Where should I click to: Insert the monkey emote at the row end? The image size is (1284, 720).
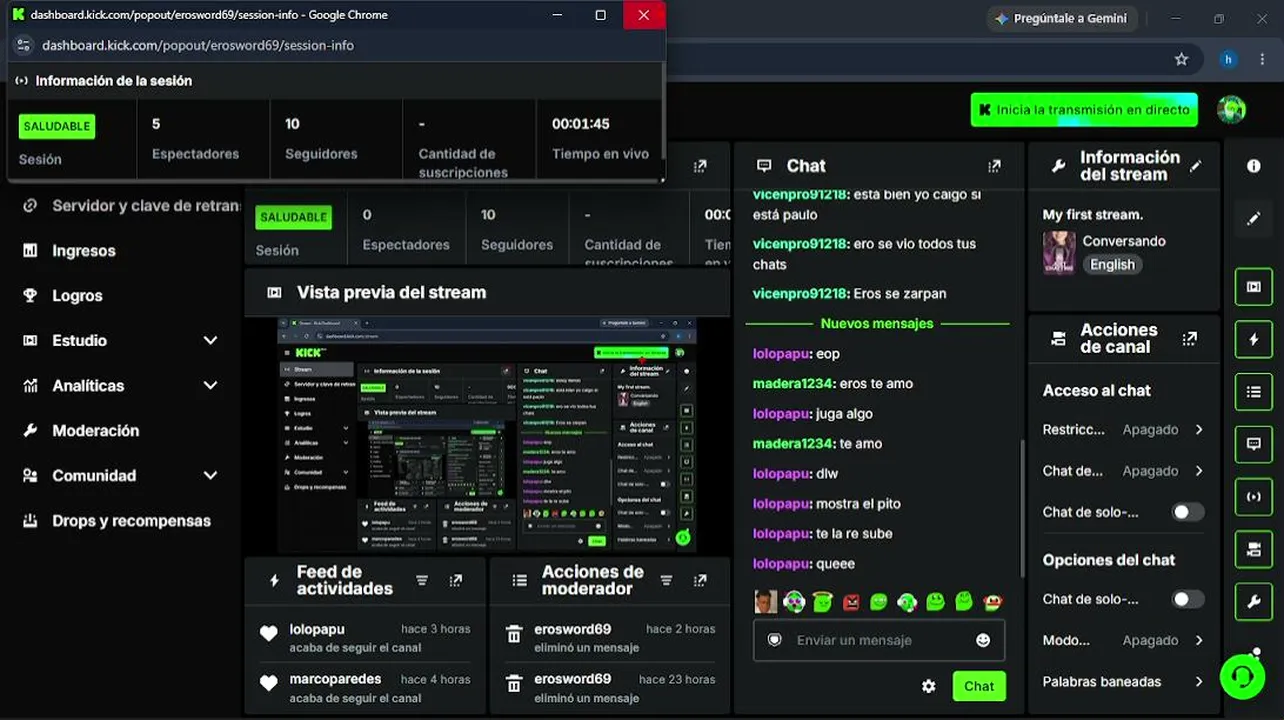993,602
